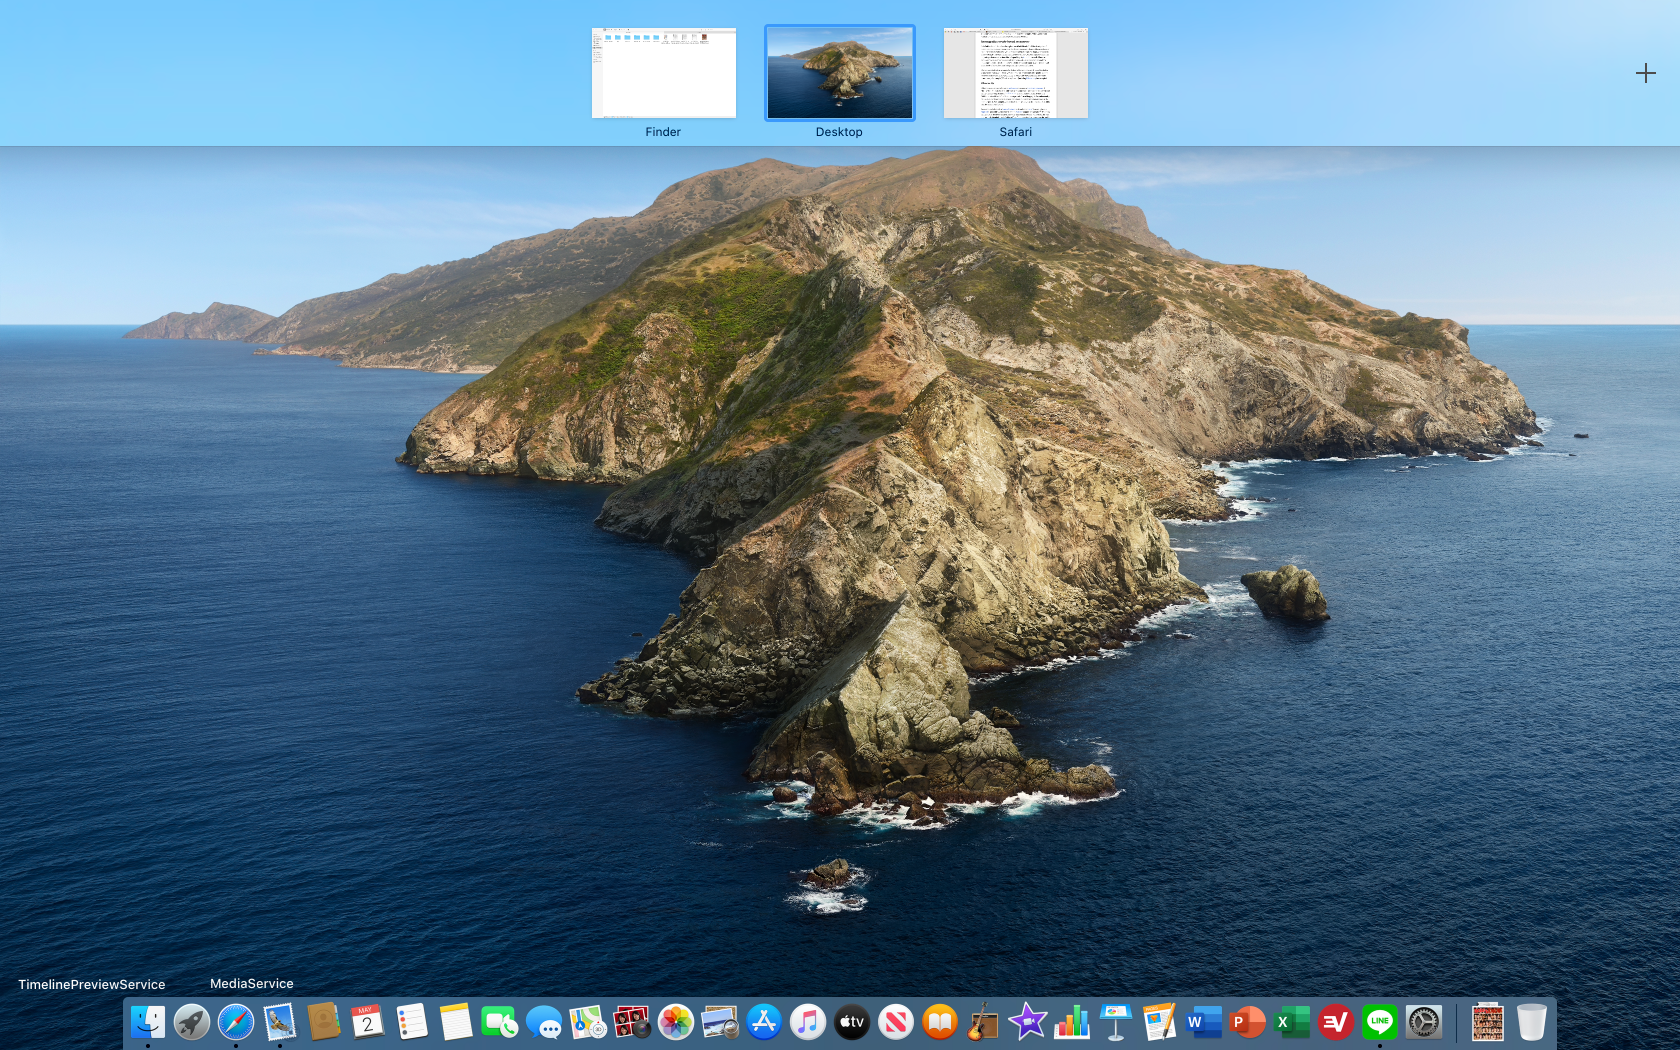This screenshot has width=1680, height=1050.
Task: Open the Trash in the Dock
Action: point(1531,1022)
